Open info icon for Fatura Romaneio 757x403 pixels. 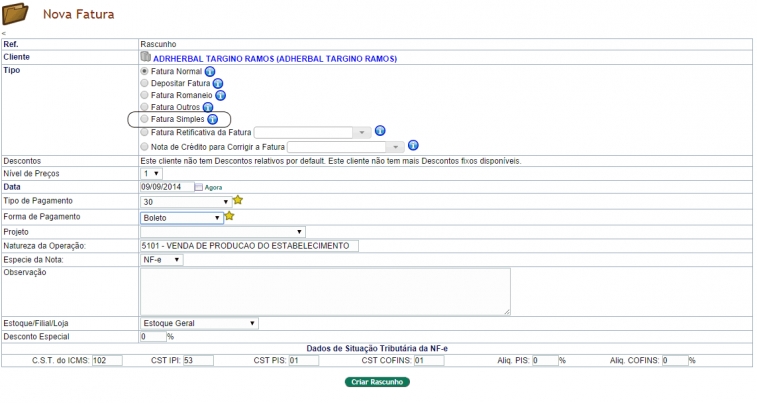pyautogui.click(x=220, y=95)
